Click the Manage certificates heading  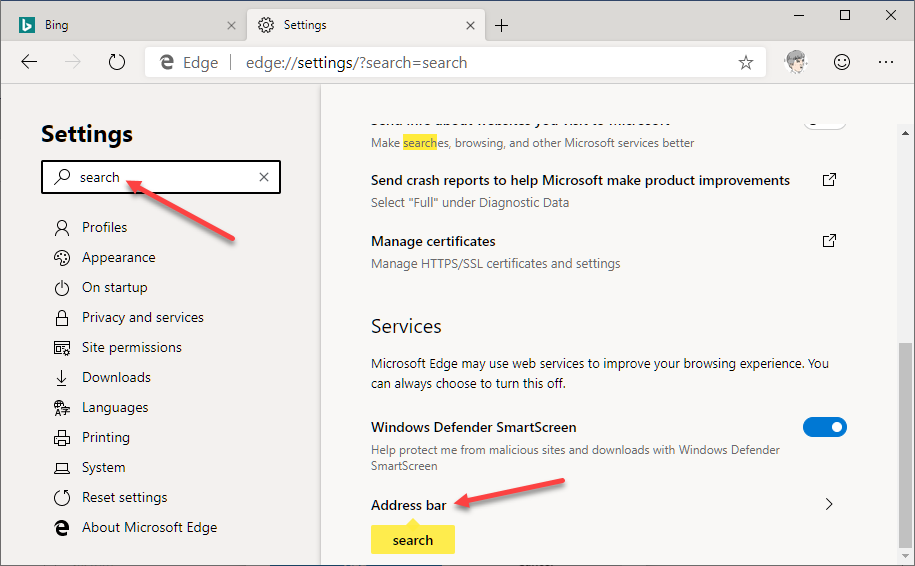(x=433, y=241)
